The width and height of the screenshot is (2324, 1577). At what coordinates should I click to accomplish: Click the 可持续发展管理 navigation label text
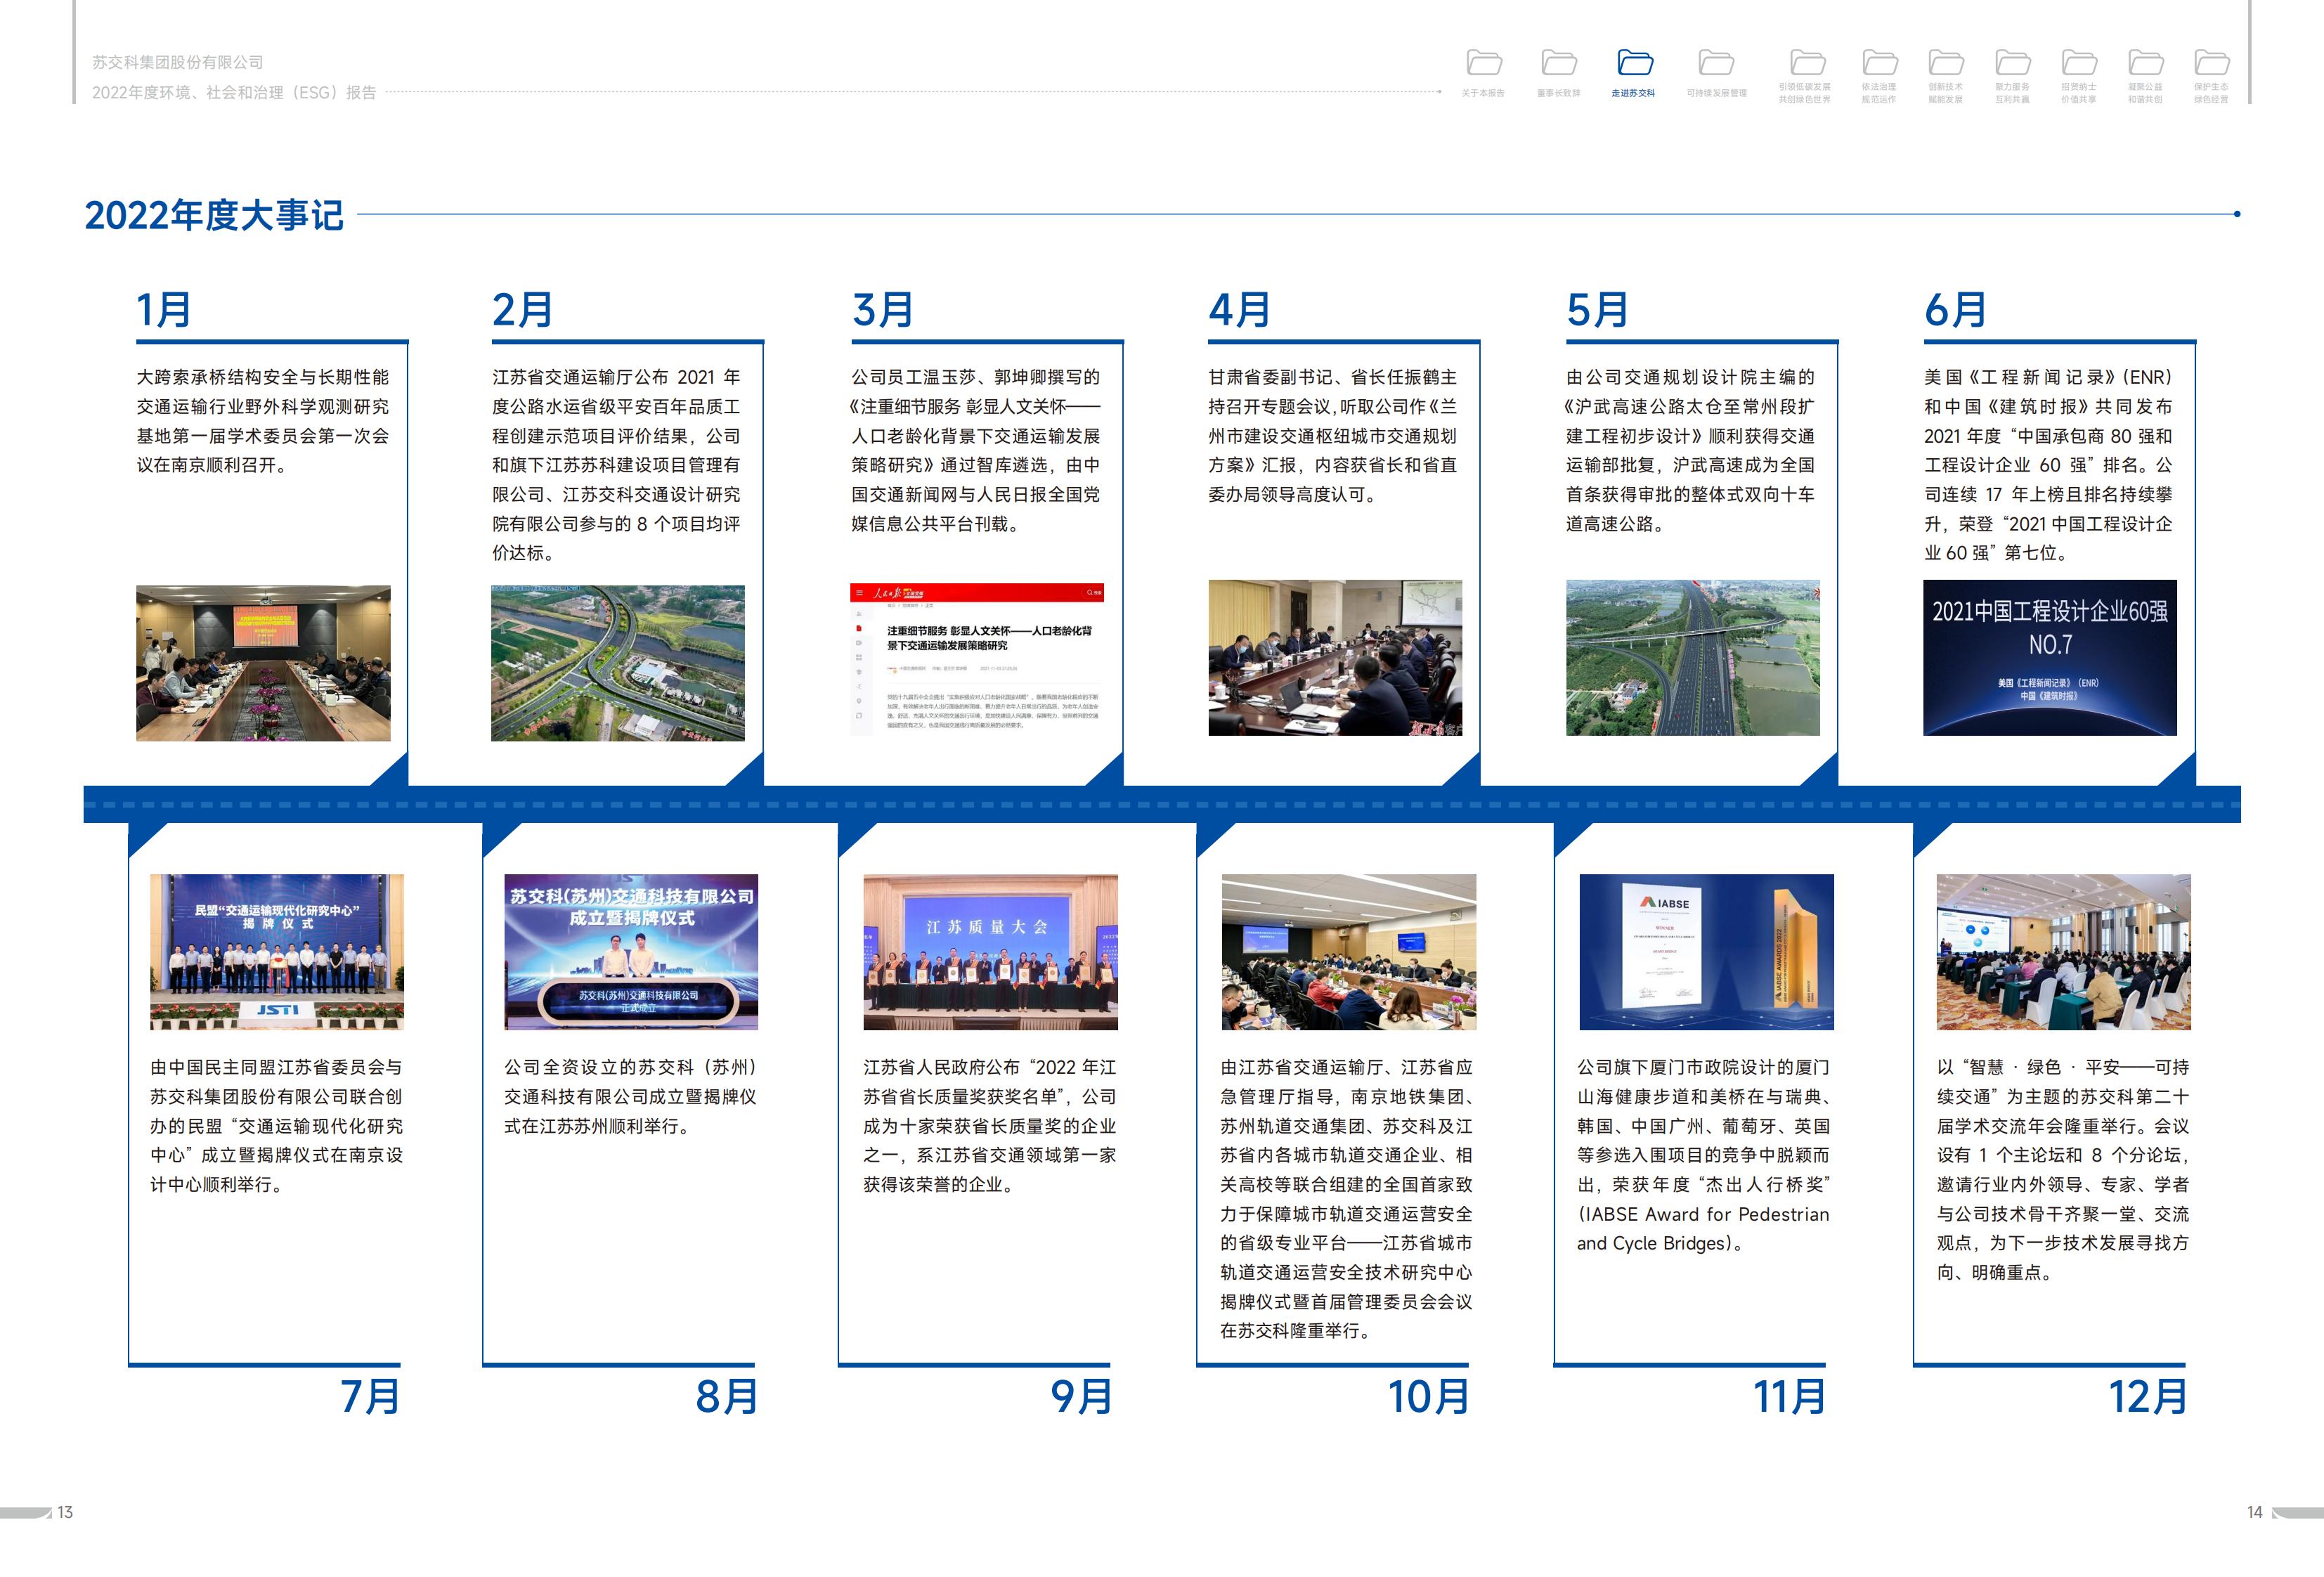click(1716, 93)
